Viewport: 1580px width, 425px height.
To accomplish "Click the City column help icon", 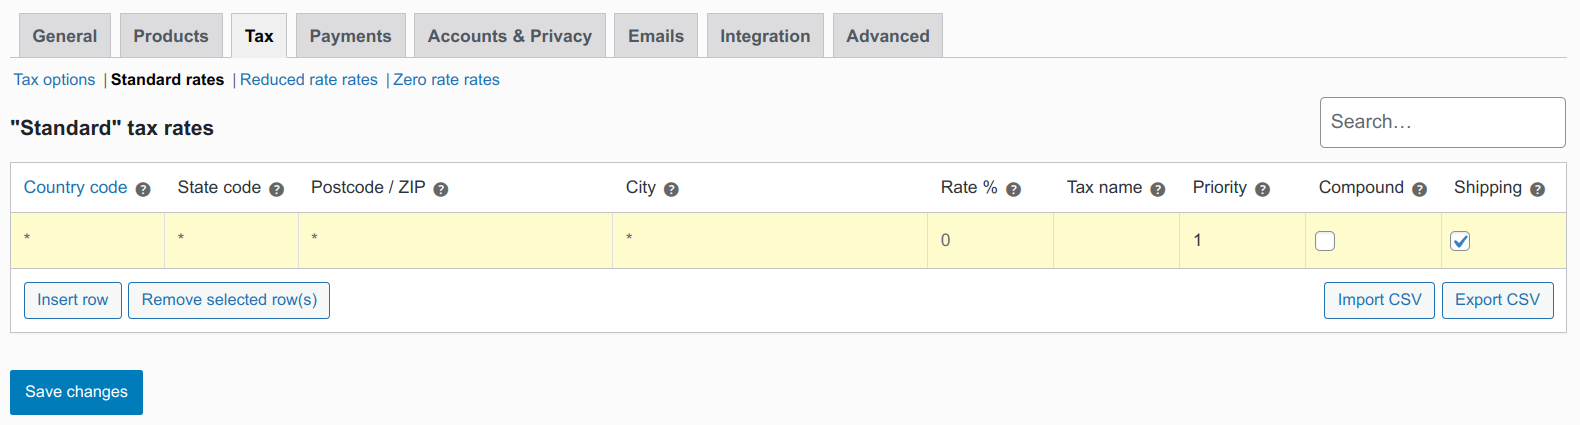I will click(672, 189).
